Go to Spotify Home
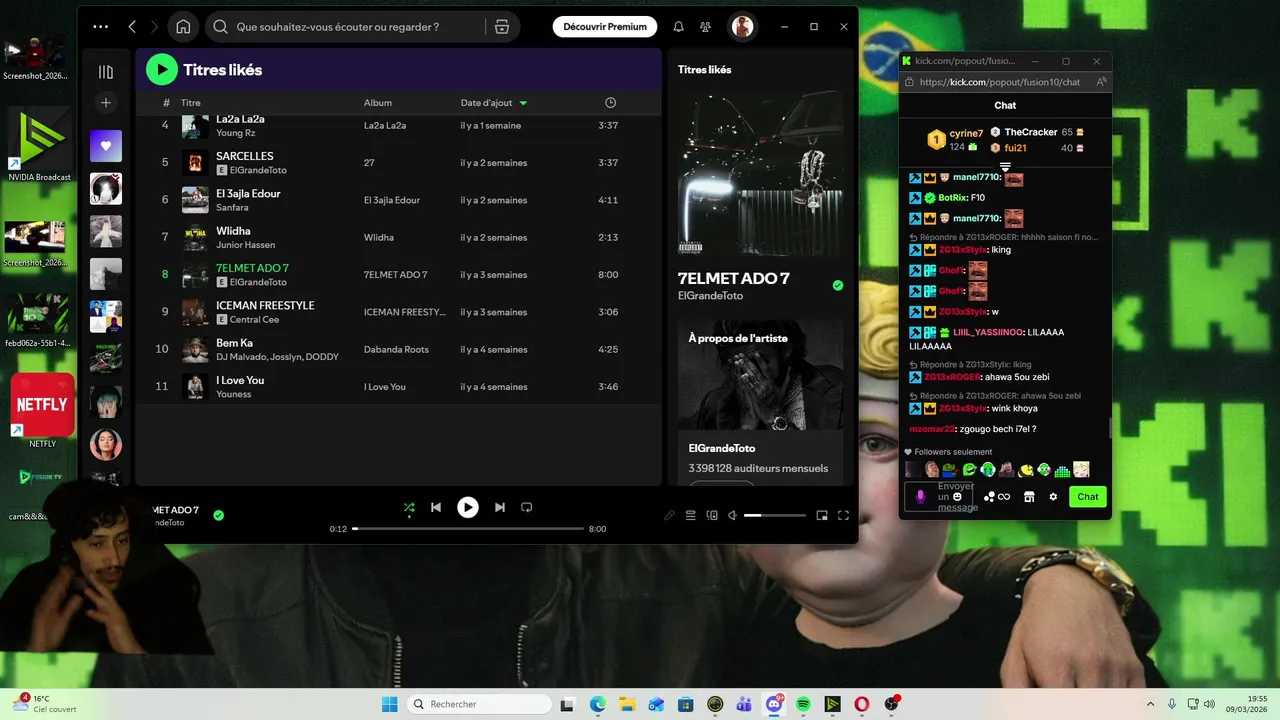 [x=183, y=27]
